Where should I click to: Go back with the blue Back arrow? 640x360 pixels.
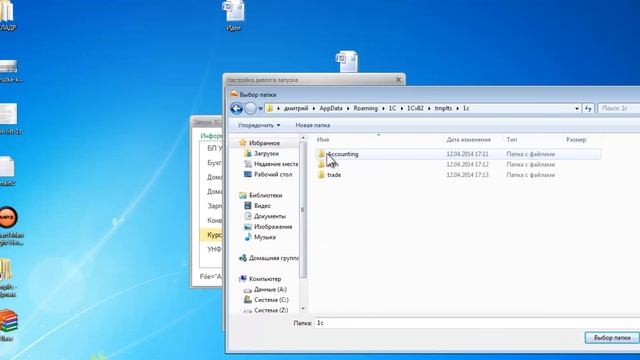236,109
